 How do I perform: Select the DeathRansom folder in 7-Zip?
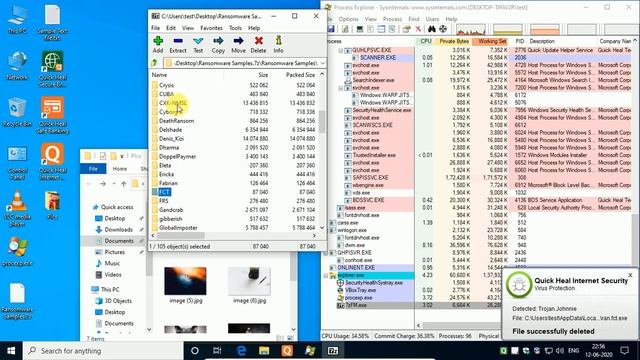tap(176, 121)
